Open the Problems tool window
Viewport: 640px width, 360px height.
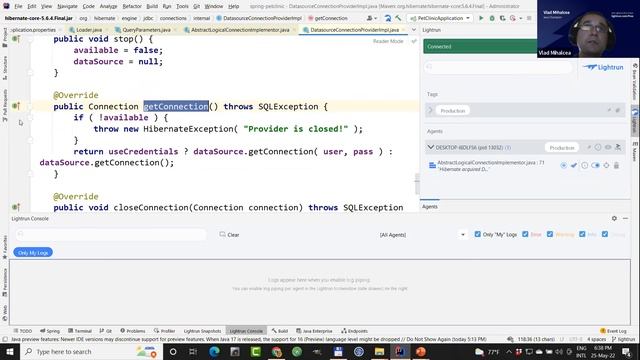click(133, 331)
